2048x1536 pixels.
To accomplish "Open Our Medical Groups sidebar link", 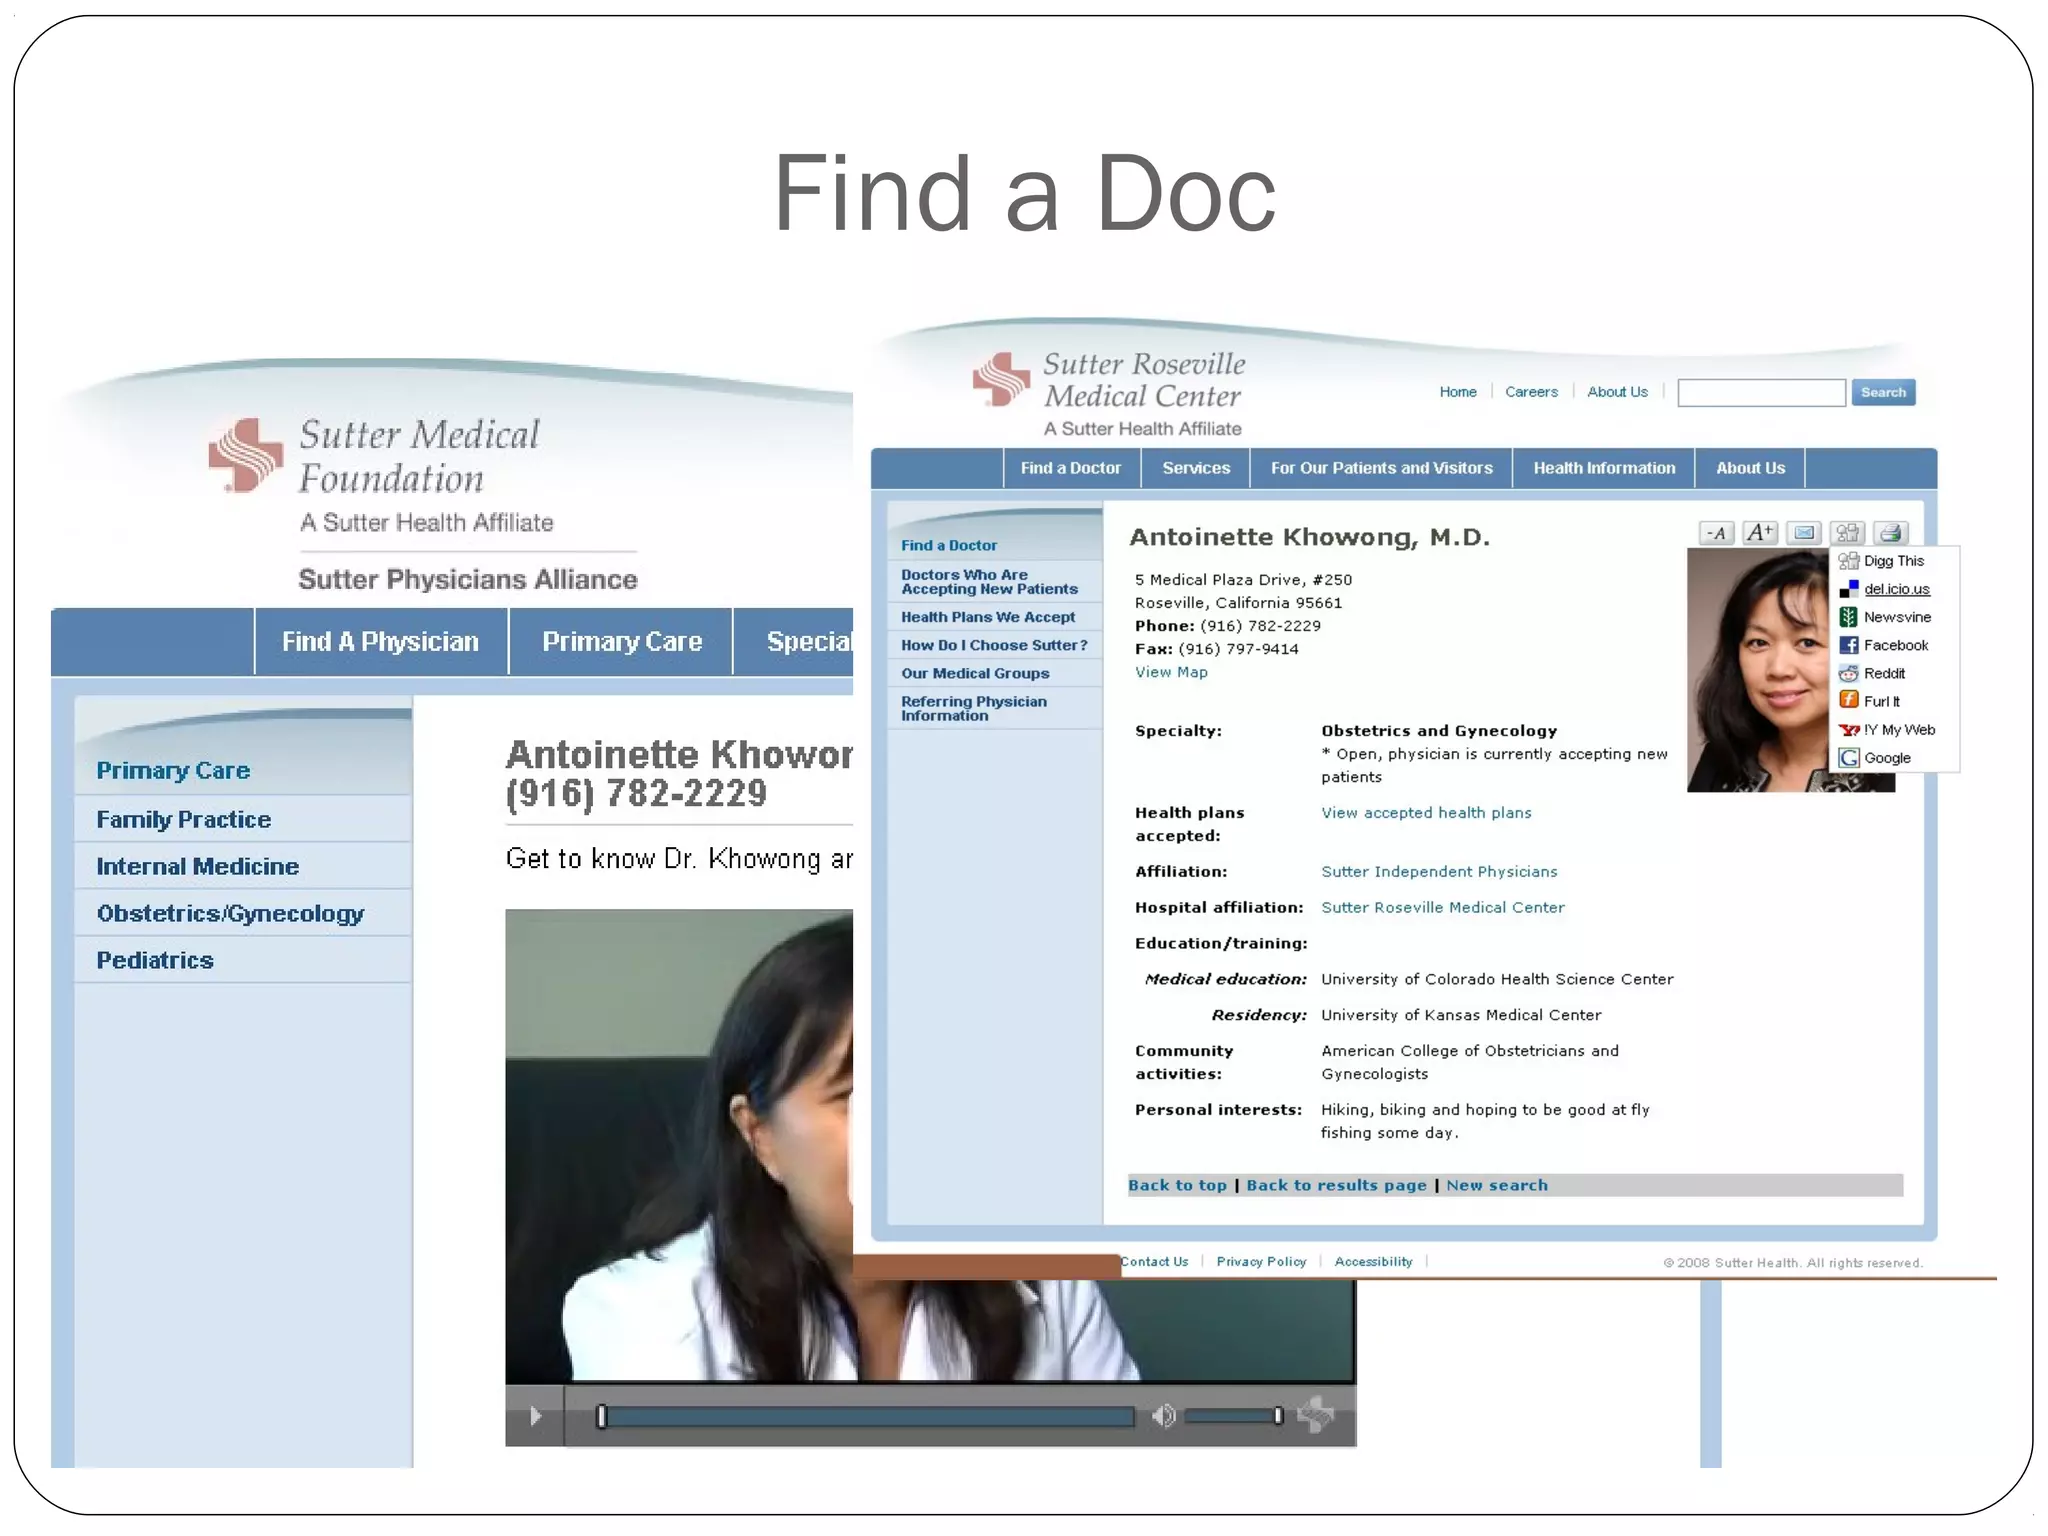I will coord(975,673).
